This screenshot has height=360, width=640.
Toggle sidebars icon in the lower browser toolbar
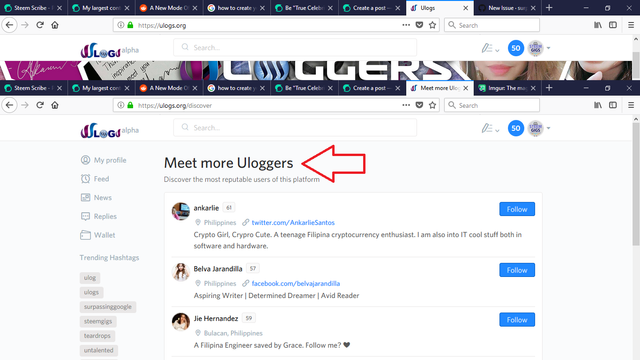coord(613,105)
